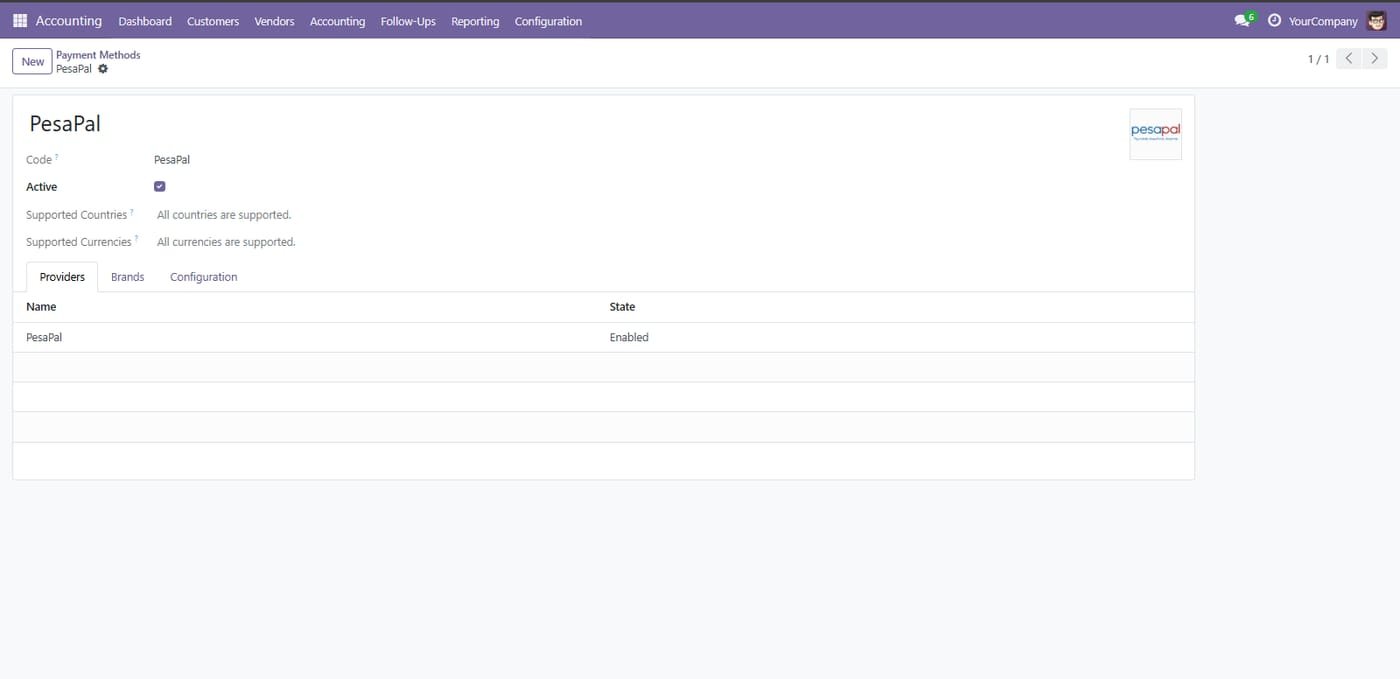Open the Accounting menu item
1400x679 pixels.
pos(337,21)
